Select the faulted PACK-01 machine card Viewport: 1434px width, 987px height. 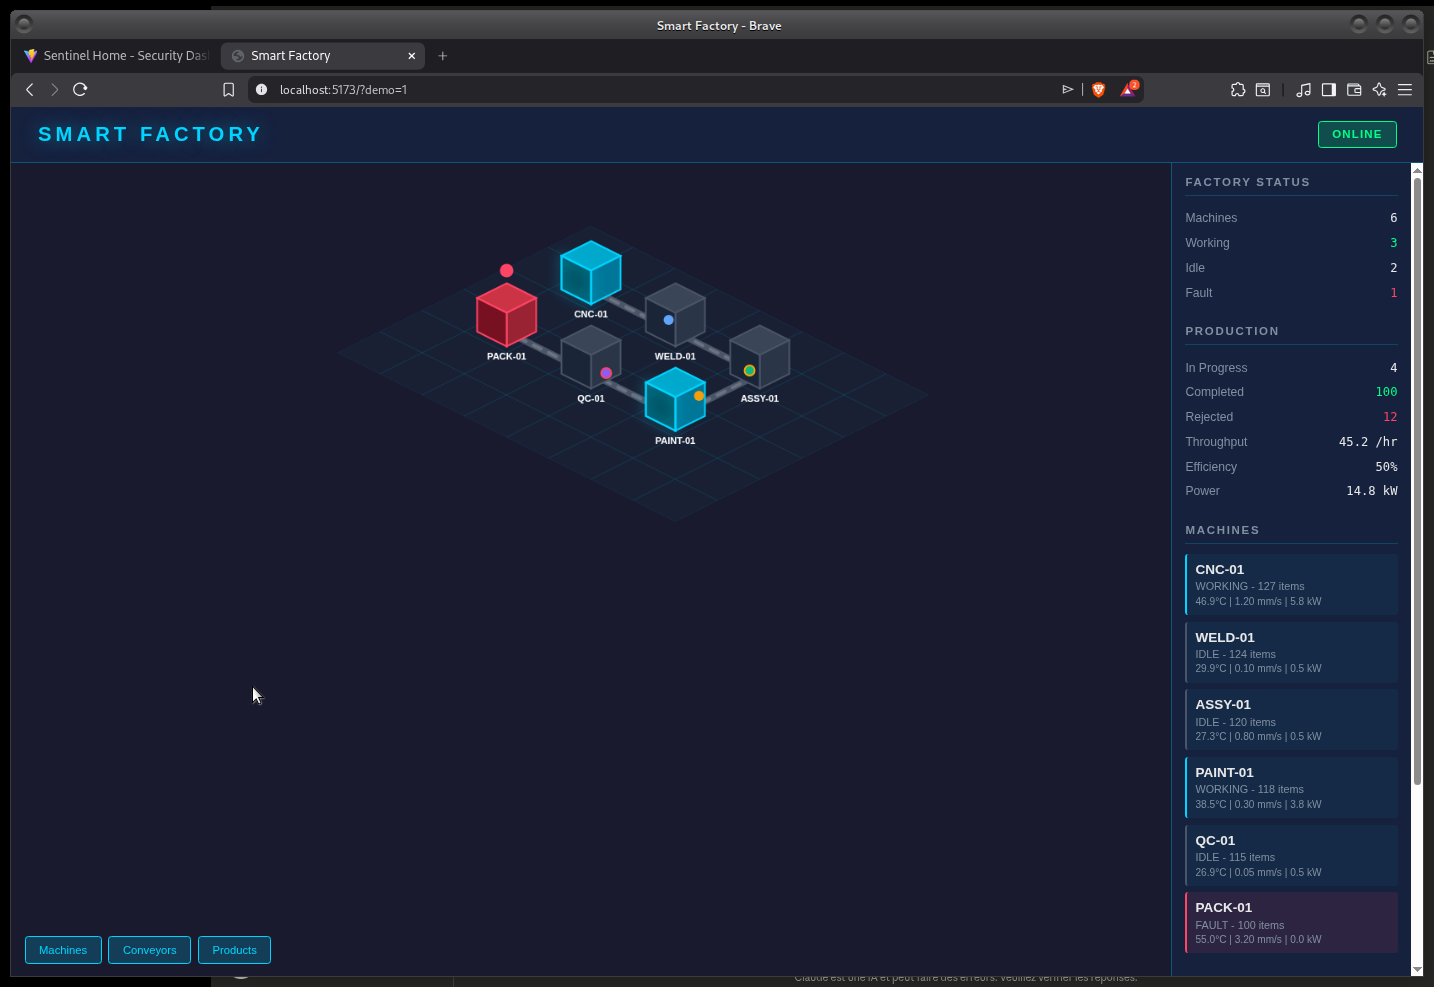[x=1290, y=923]
